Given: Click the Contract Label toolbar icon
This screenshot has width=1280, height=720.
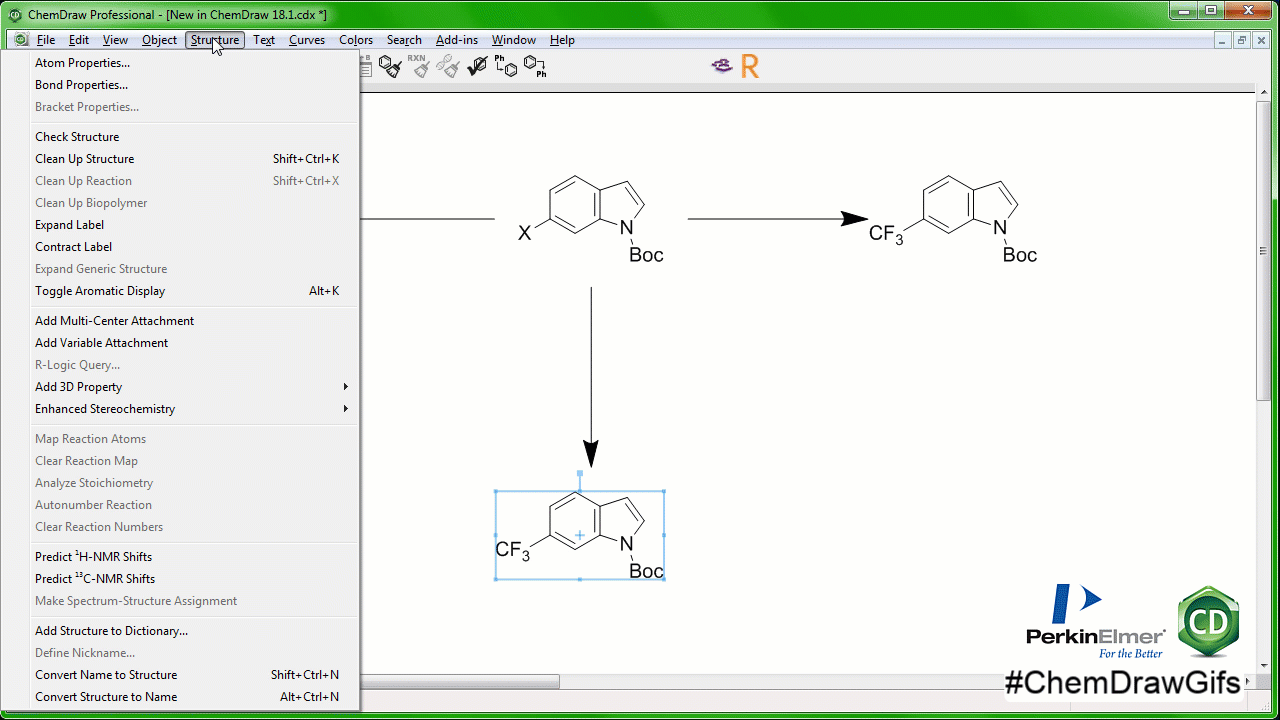Looking at the screenshot, I should (535, 67).
